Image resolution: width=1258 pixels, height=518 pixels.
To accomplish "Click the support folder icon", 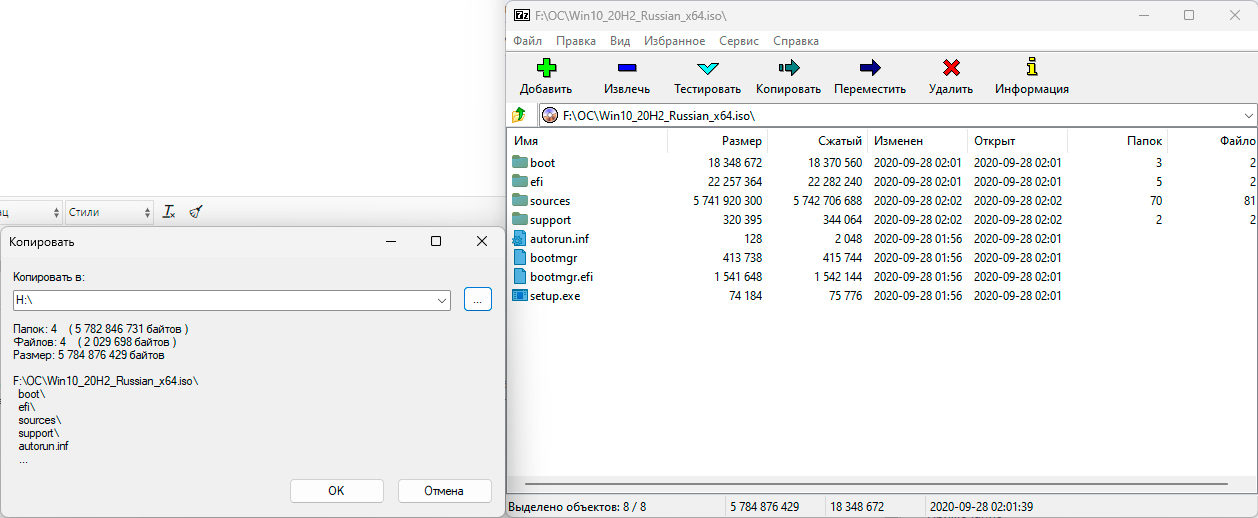I will [519, 219].
